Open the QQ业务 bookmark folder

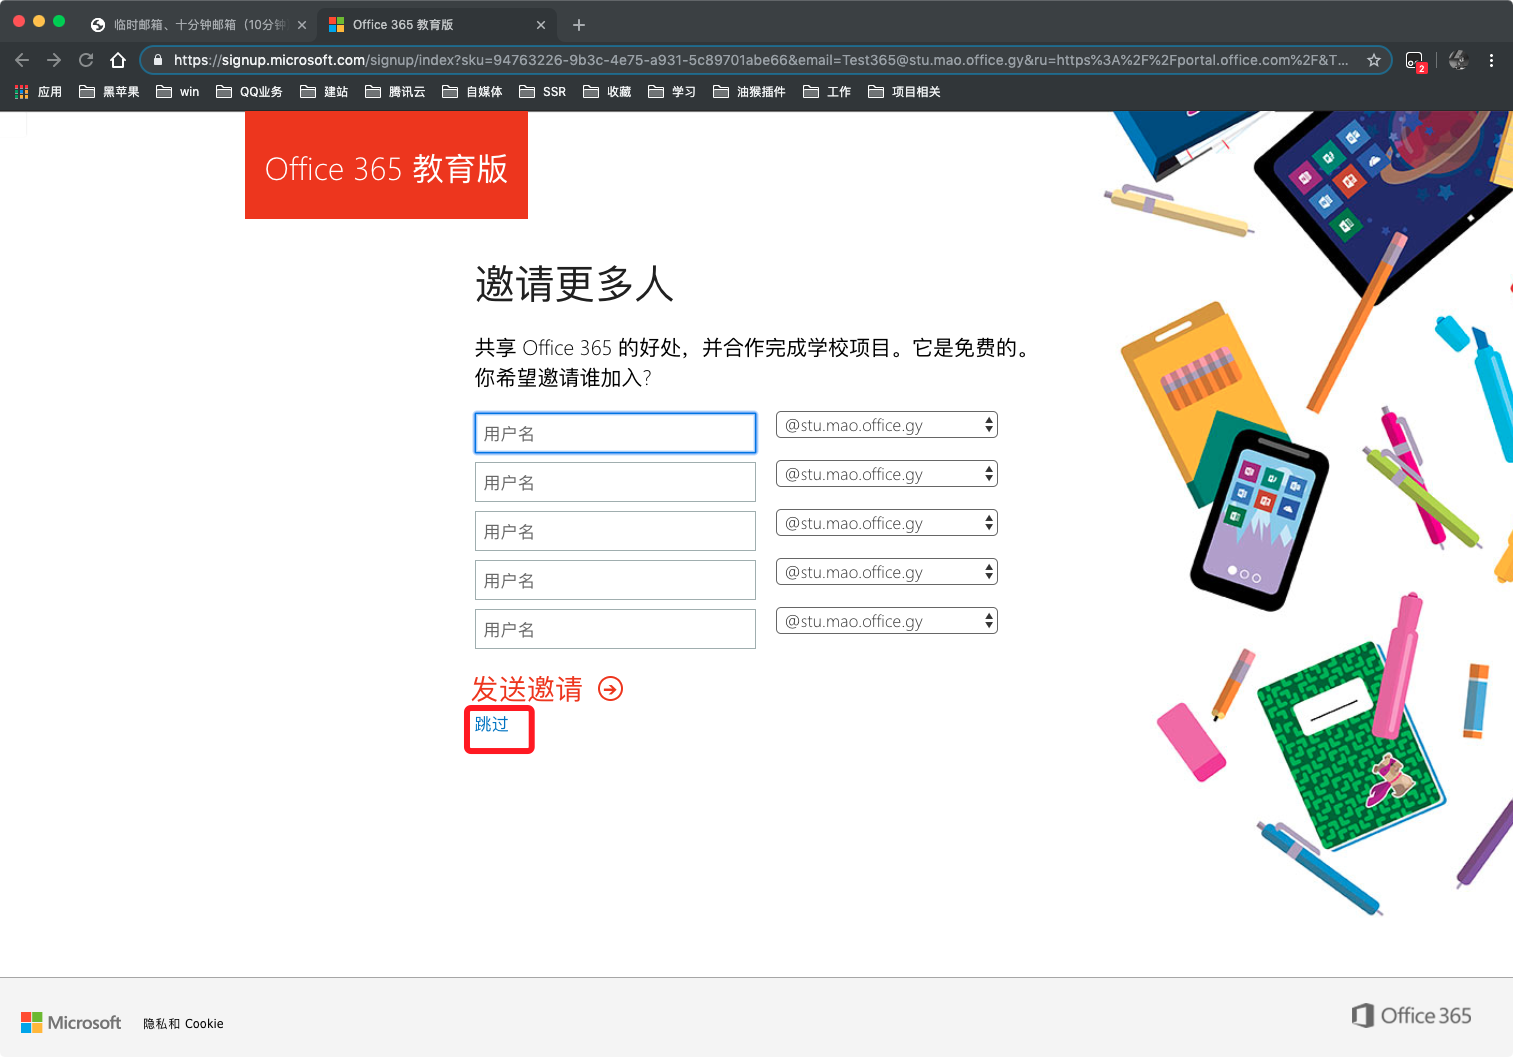(x=249, y=92)
